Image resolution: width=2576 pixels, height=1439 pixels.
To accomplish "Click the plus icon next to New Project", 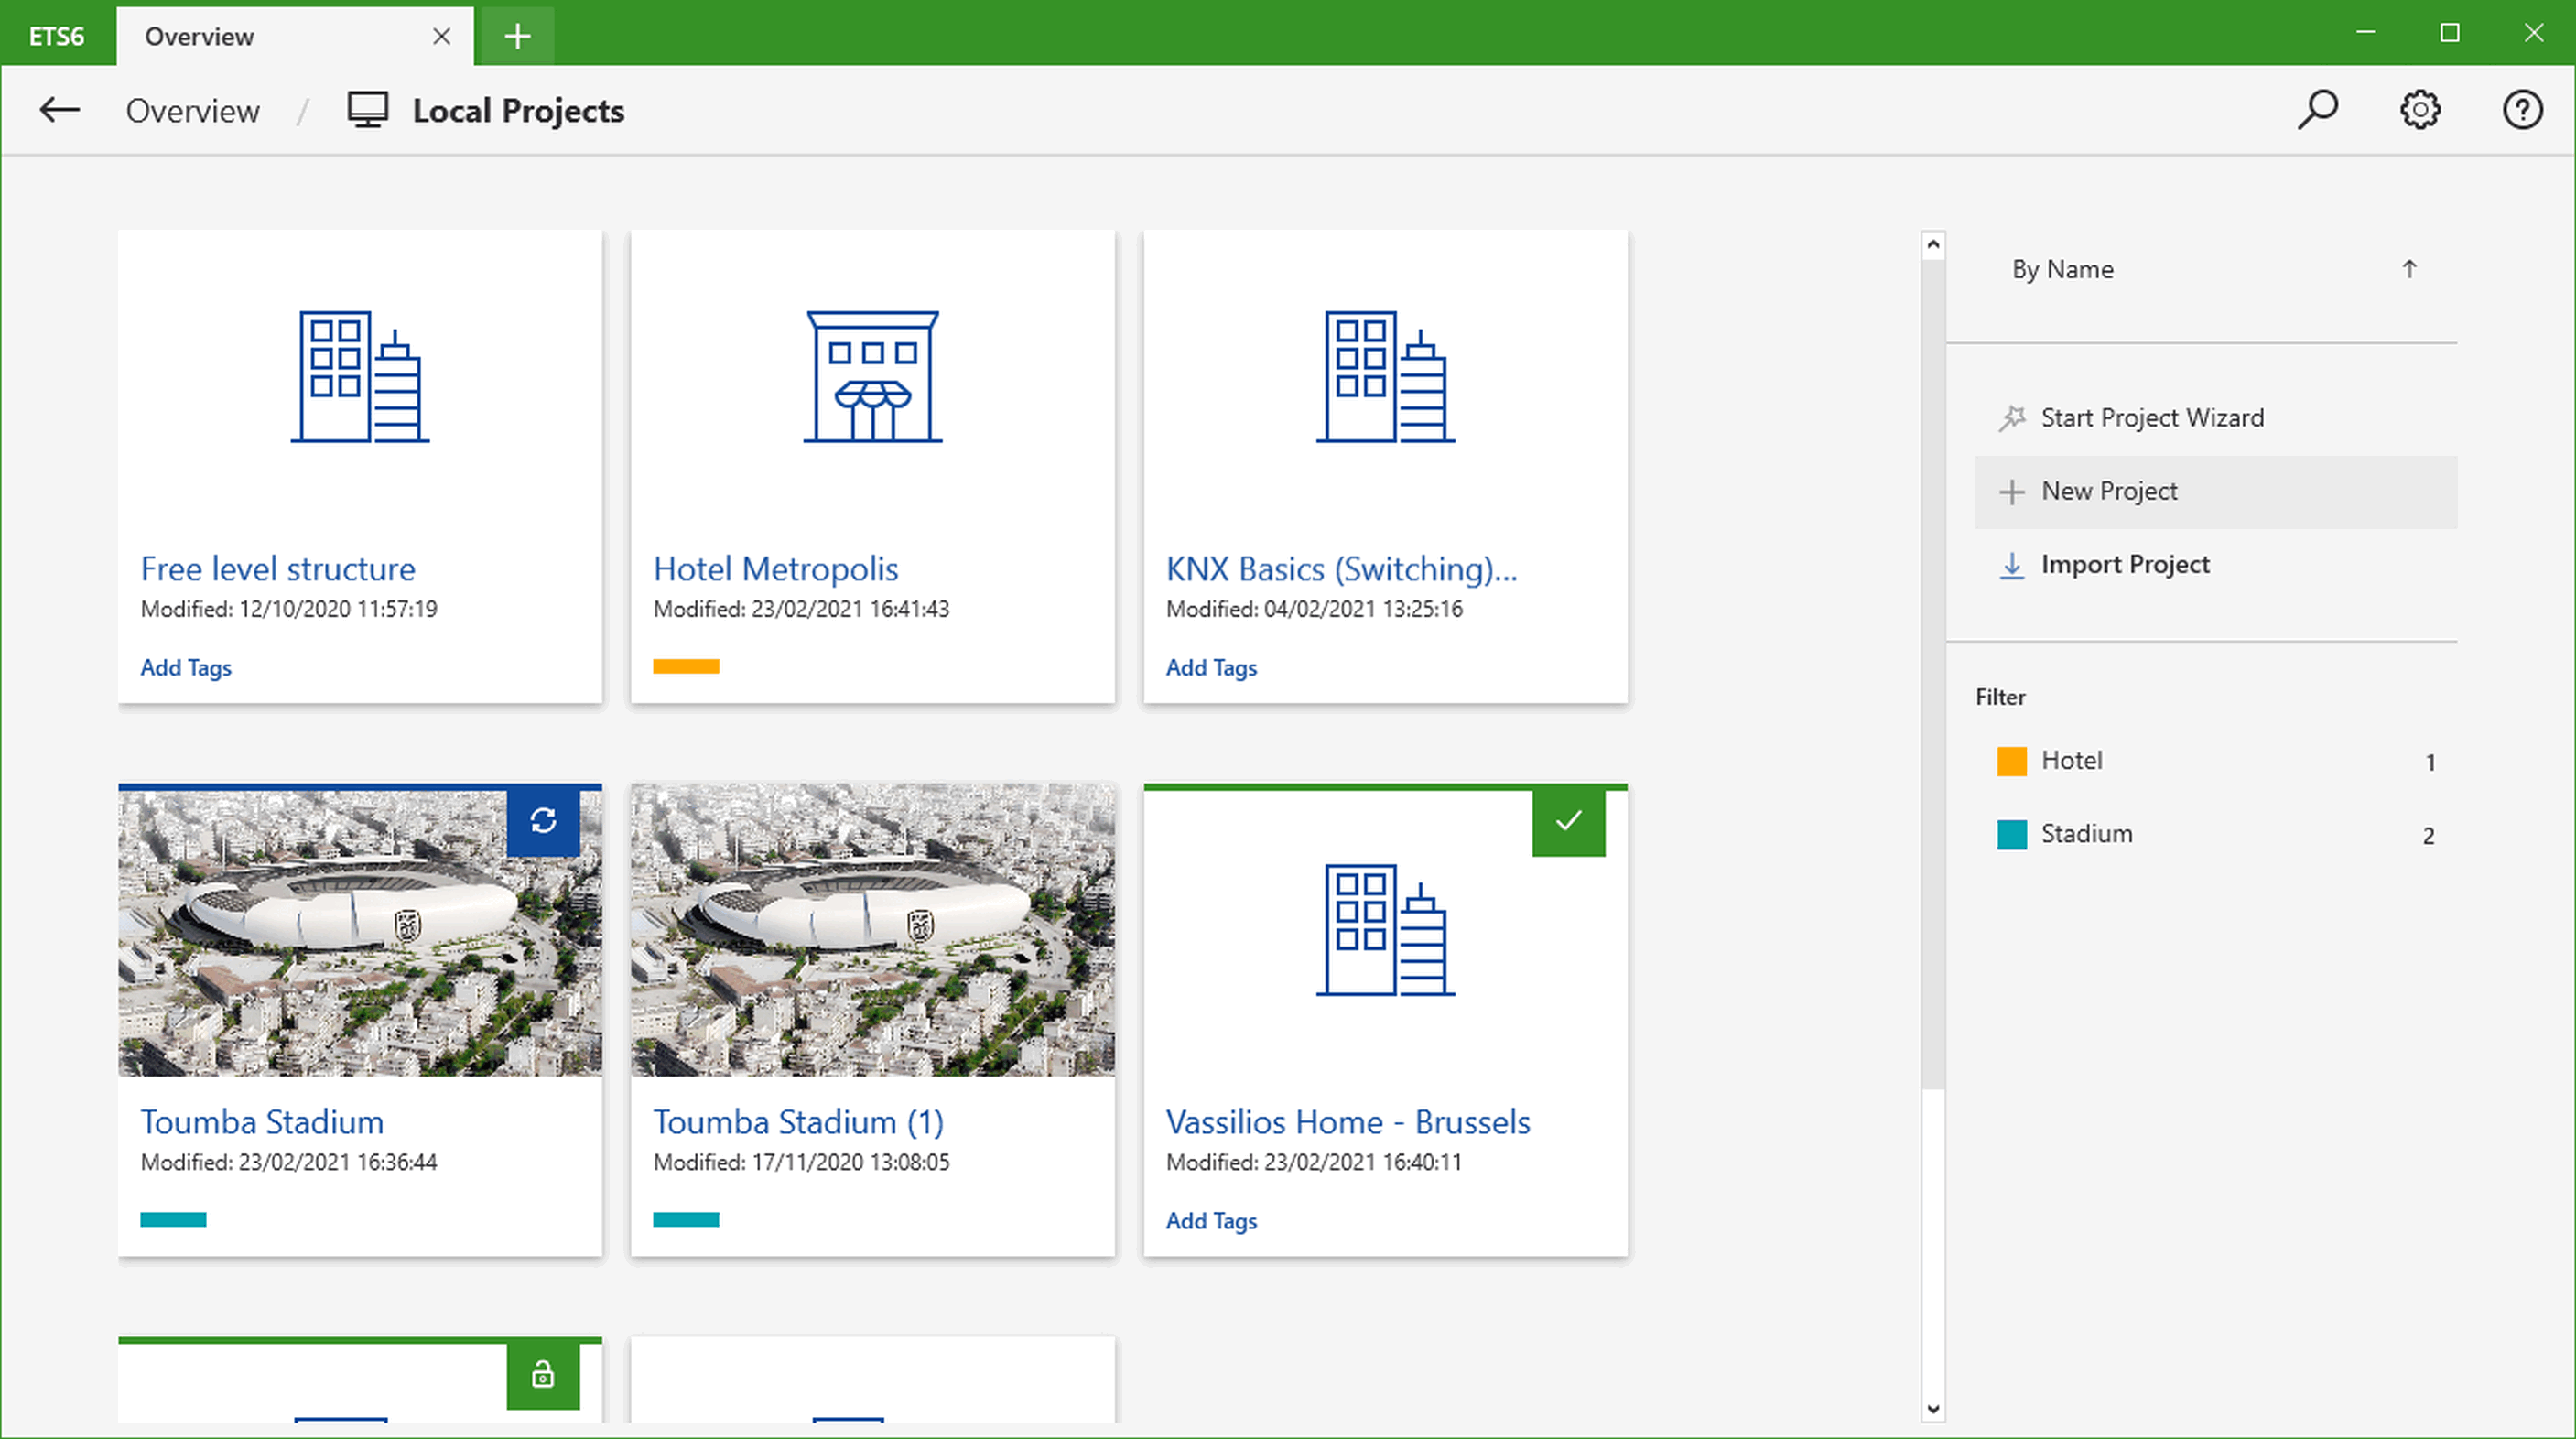I will click(2011, 492).
